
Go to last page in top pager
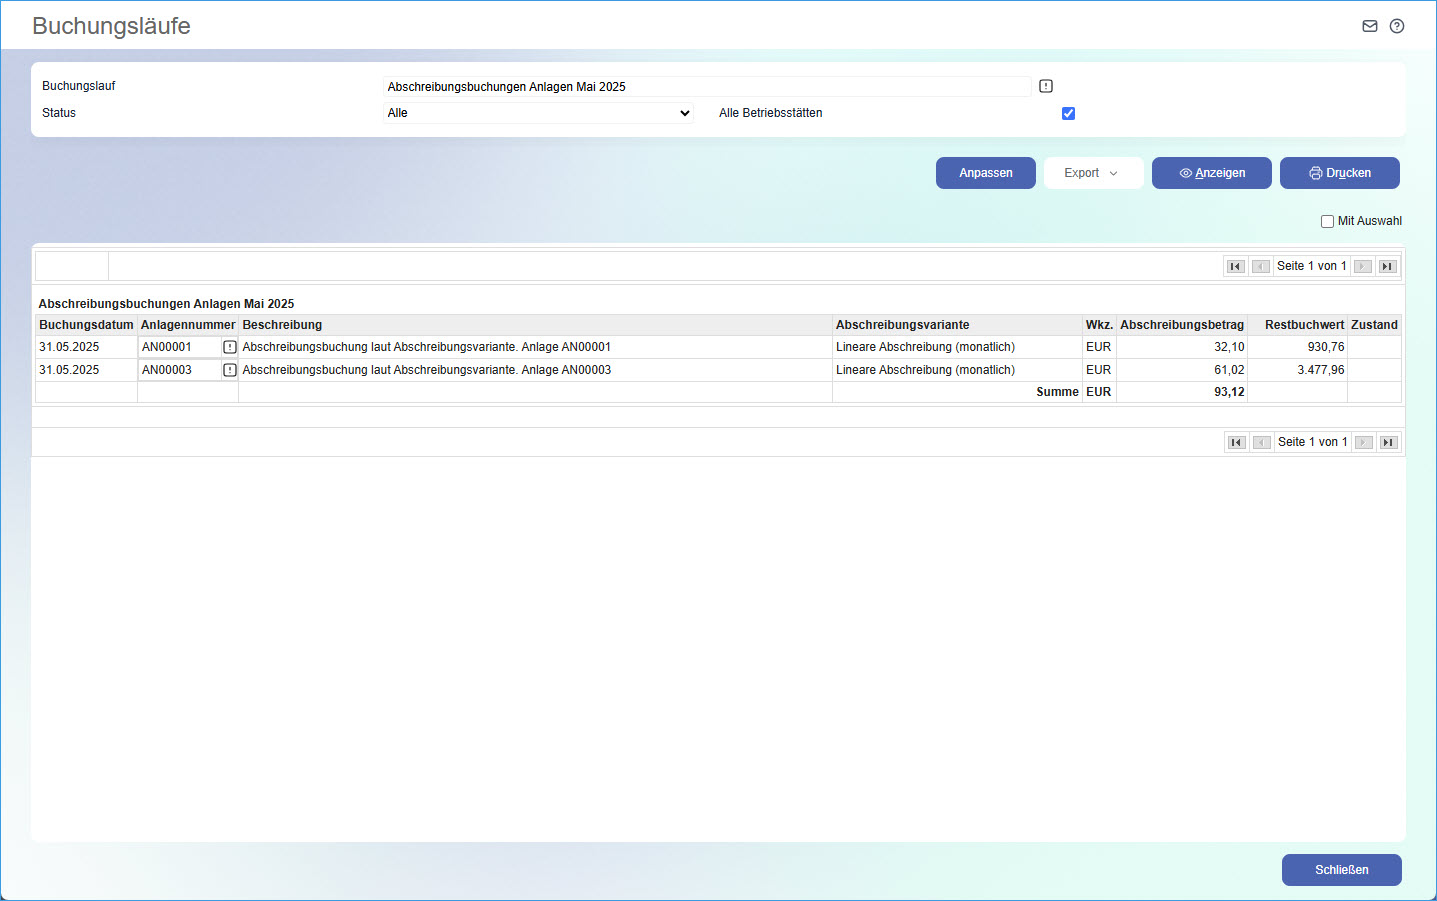click(1387, 266)
